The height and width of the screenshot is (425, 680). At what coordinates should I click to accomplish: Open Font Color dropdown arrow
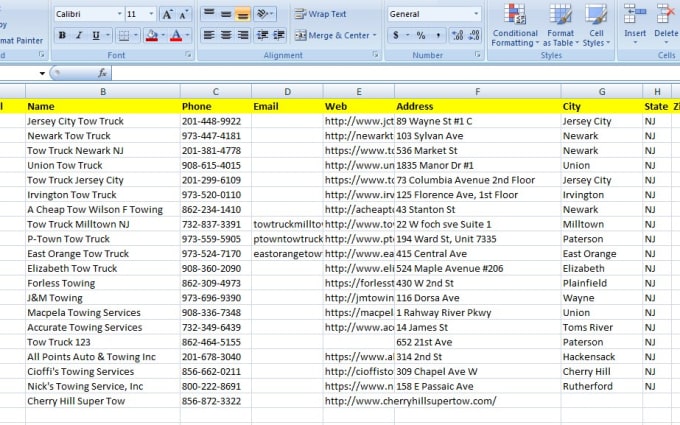[x=187, y=35]
